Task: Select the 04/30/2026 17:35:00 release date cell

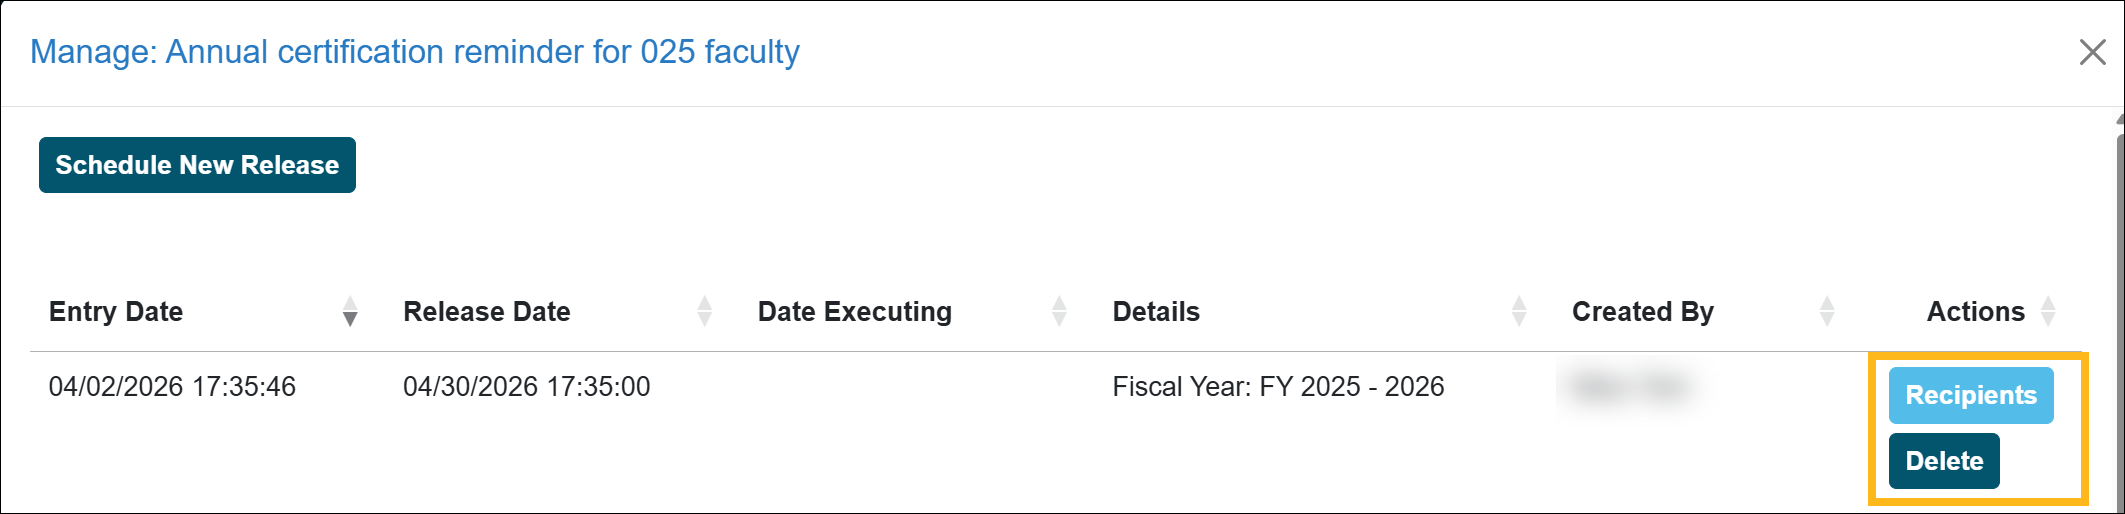Action: (x=527, y=387)
